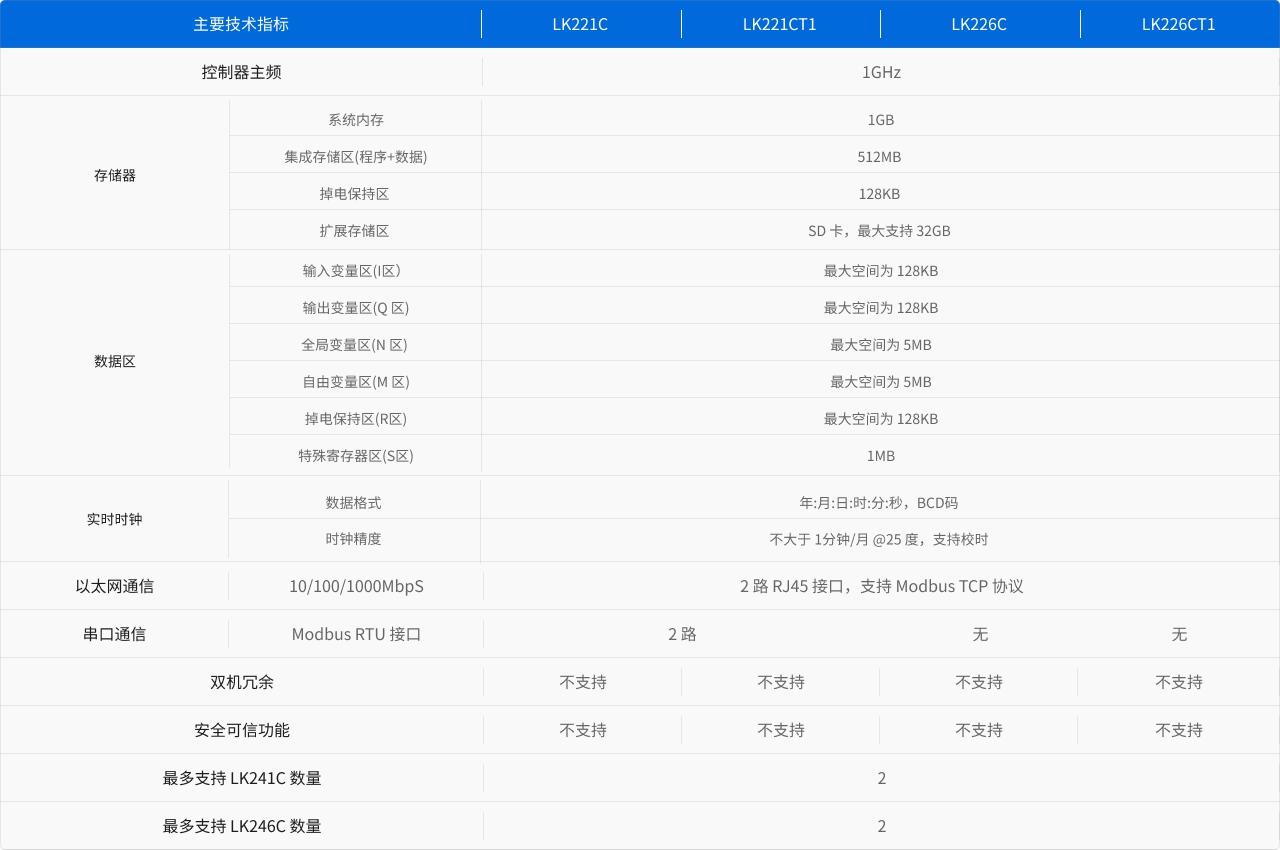The height and width of the screenshot is (850, 1280).
Task: Click '不大于 1分钟/月 @25 度，支持校时' value
Action: pyautogui.click(x=879, y=539)
